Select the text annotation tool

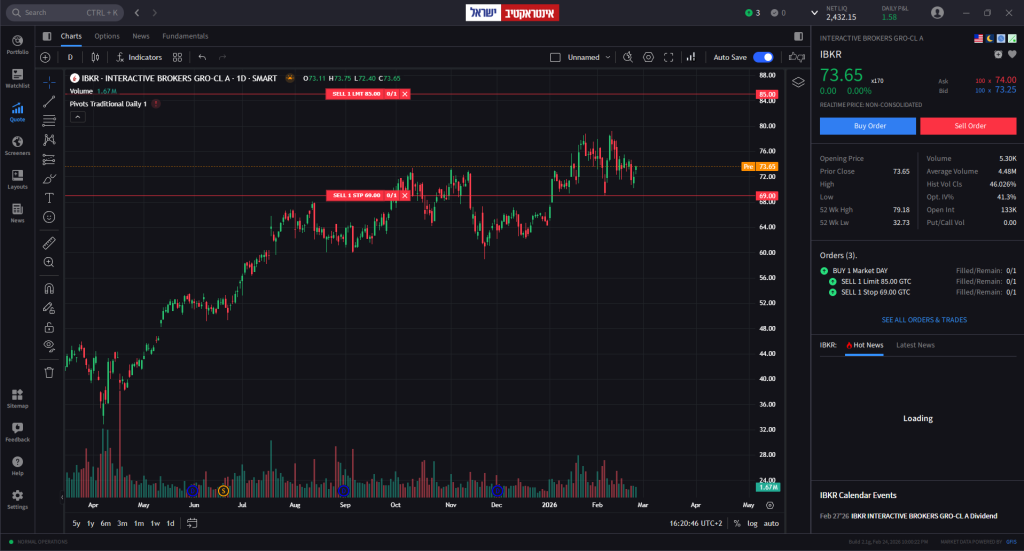pyautogui.click(x=49, y=198)
